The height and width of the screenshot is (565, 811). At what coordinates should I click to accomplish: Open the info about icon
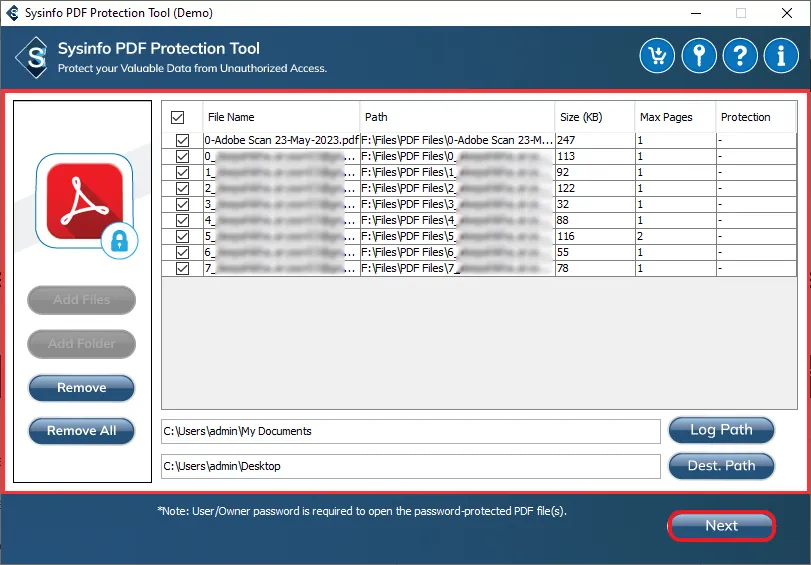(x=780, y=56)
